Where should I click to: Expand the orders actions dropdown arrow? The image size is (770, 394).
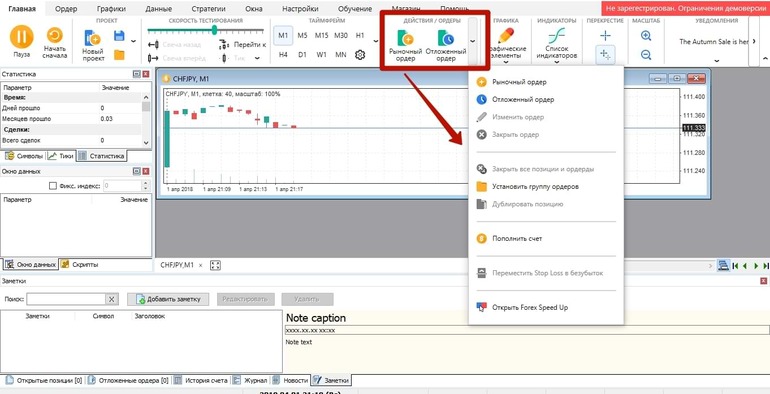[472, 41]
